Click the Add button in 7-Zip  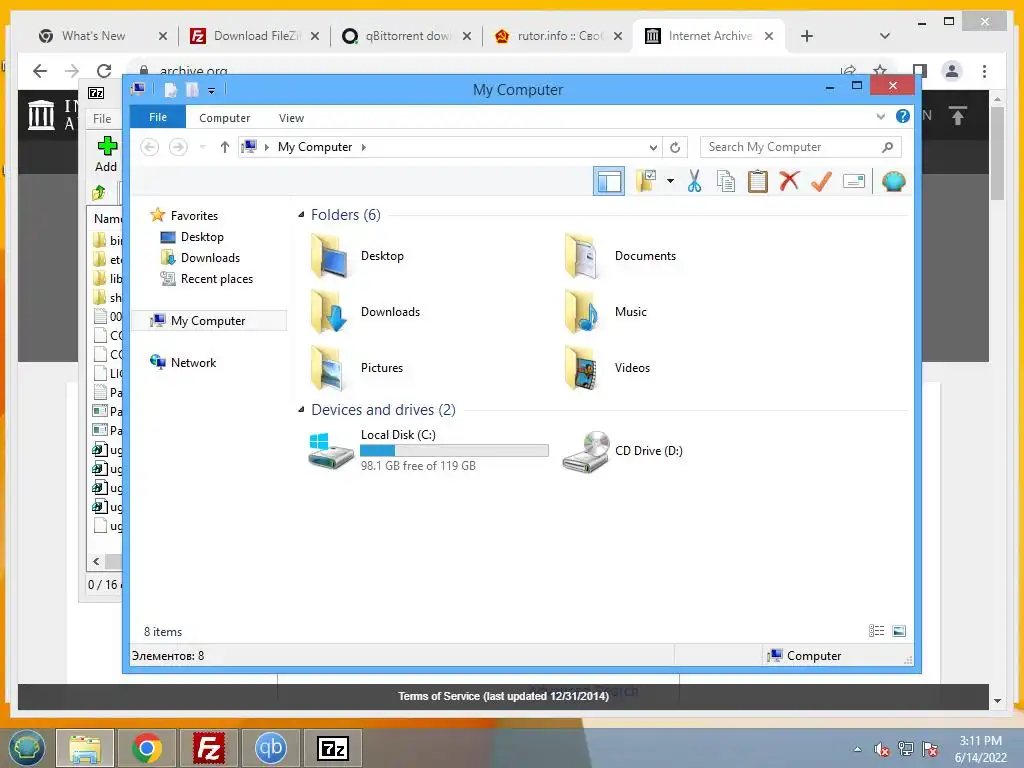[106, 154]
